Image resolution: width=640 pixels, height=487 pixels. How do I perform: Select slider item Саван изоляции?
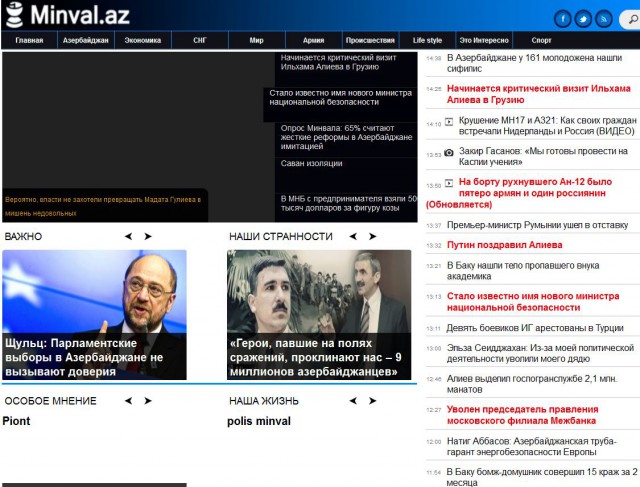[x=346, y=175]
